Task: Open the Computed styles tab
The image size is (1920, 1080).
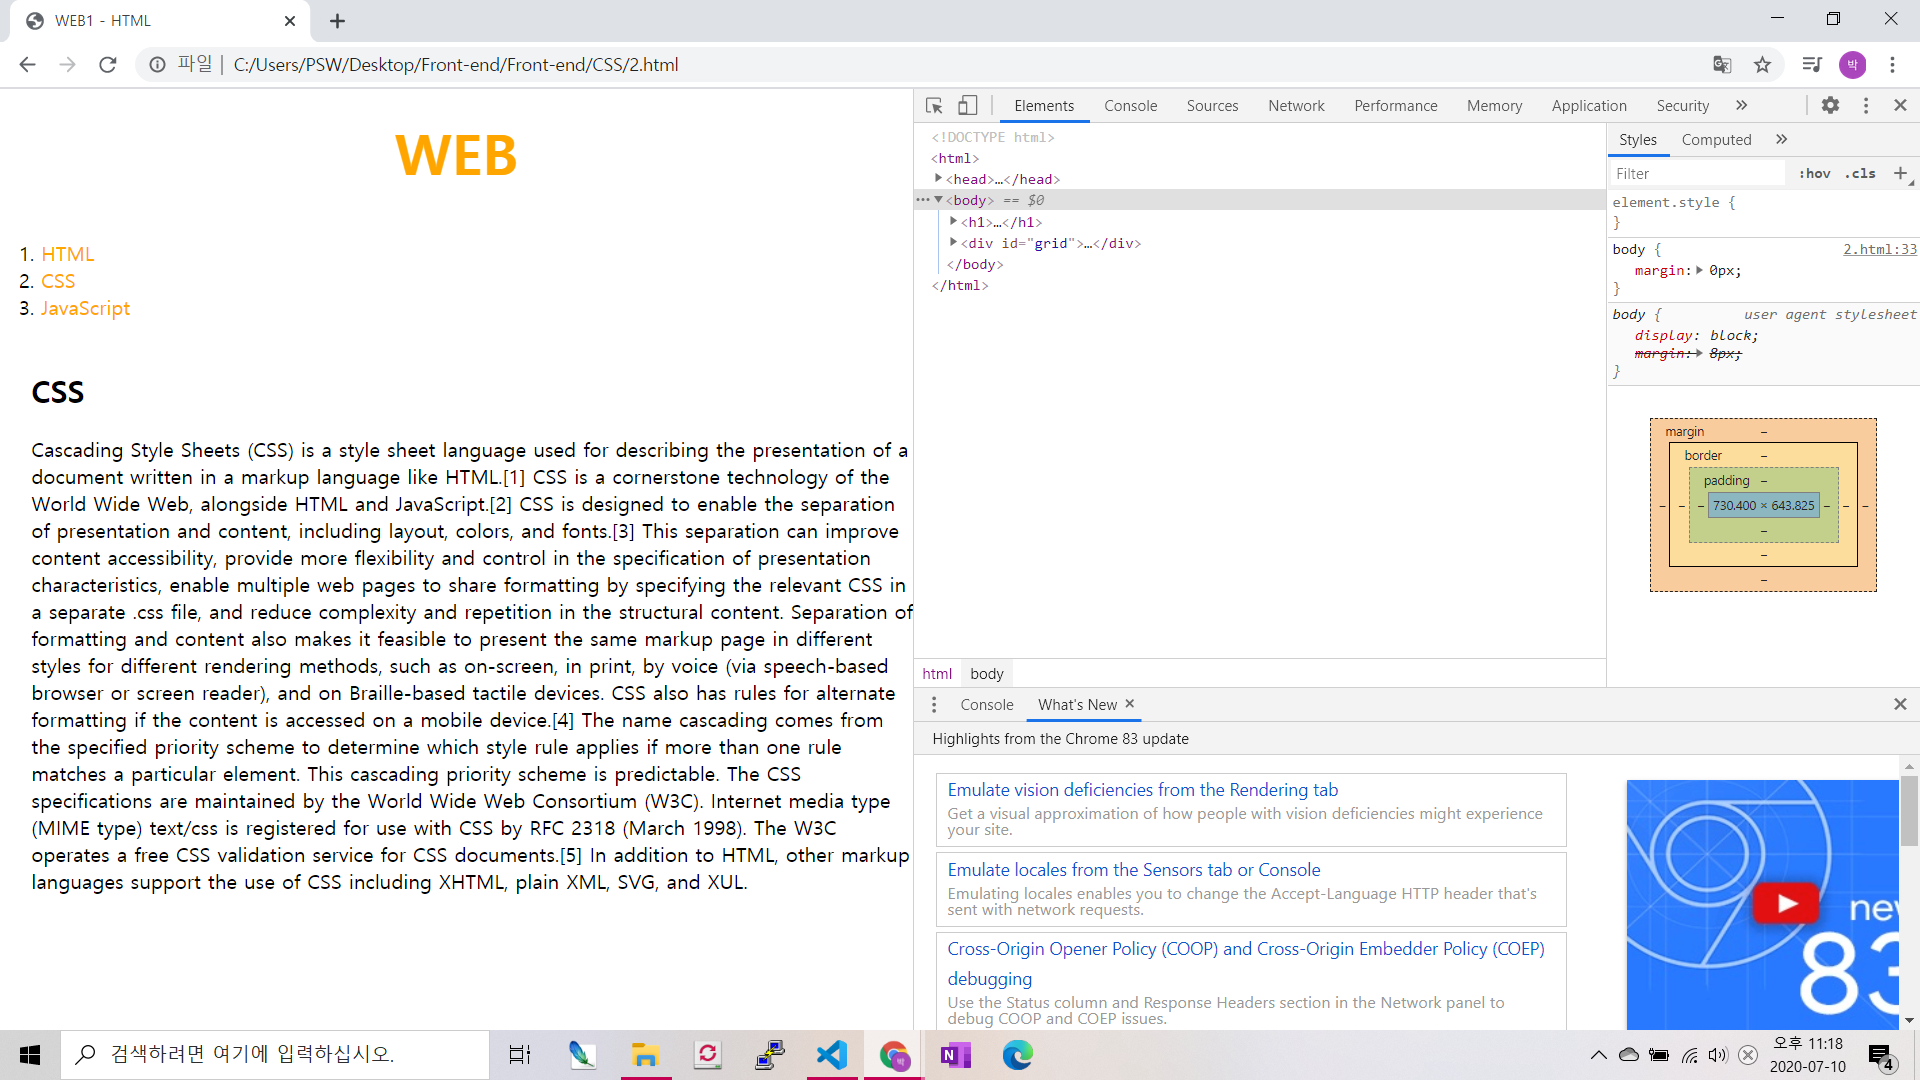Action: click(1716, 140)
